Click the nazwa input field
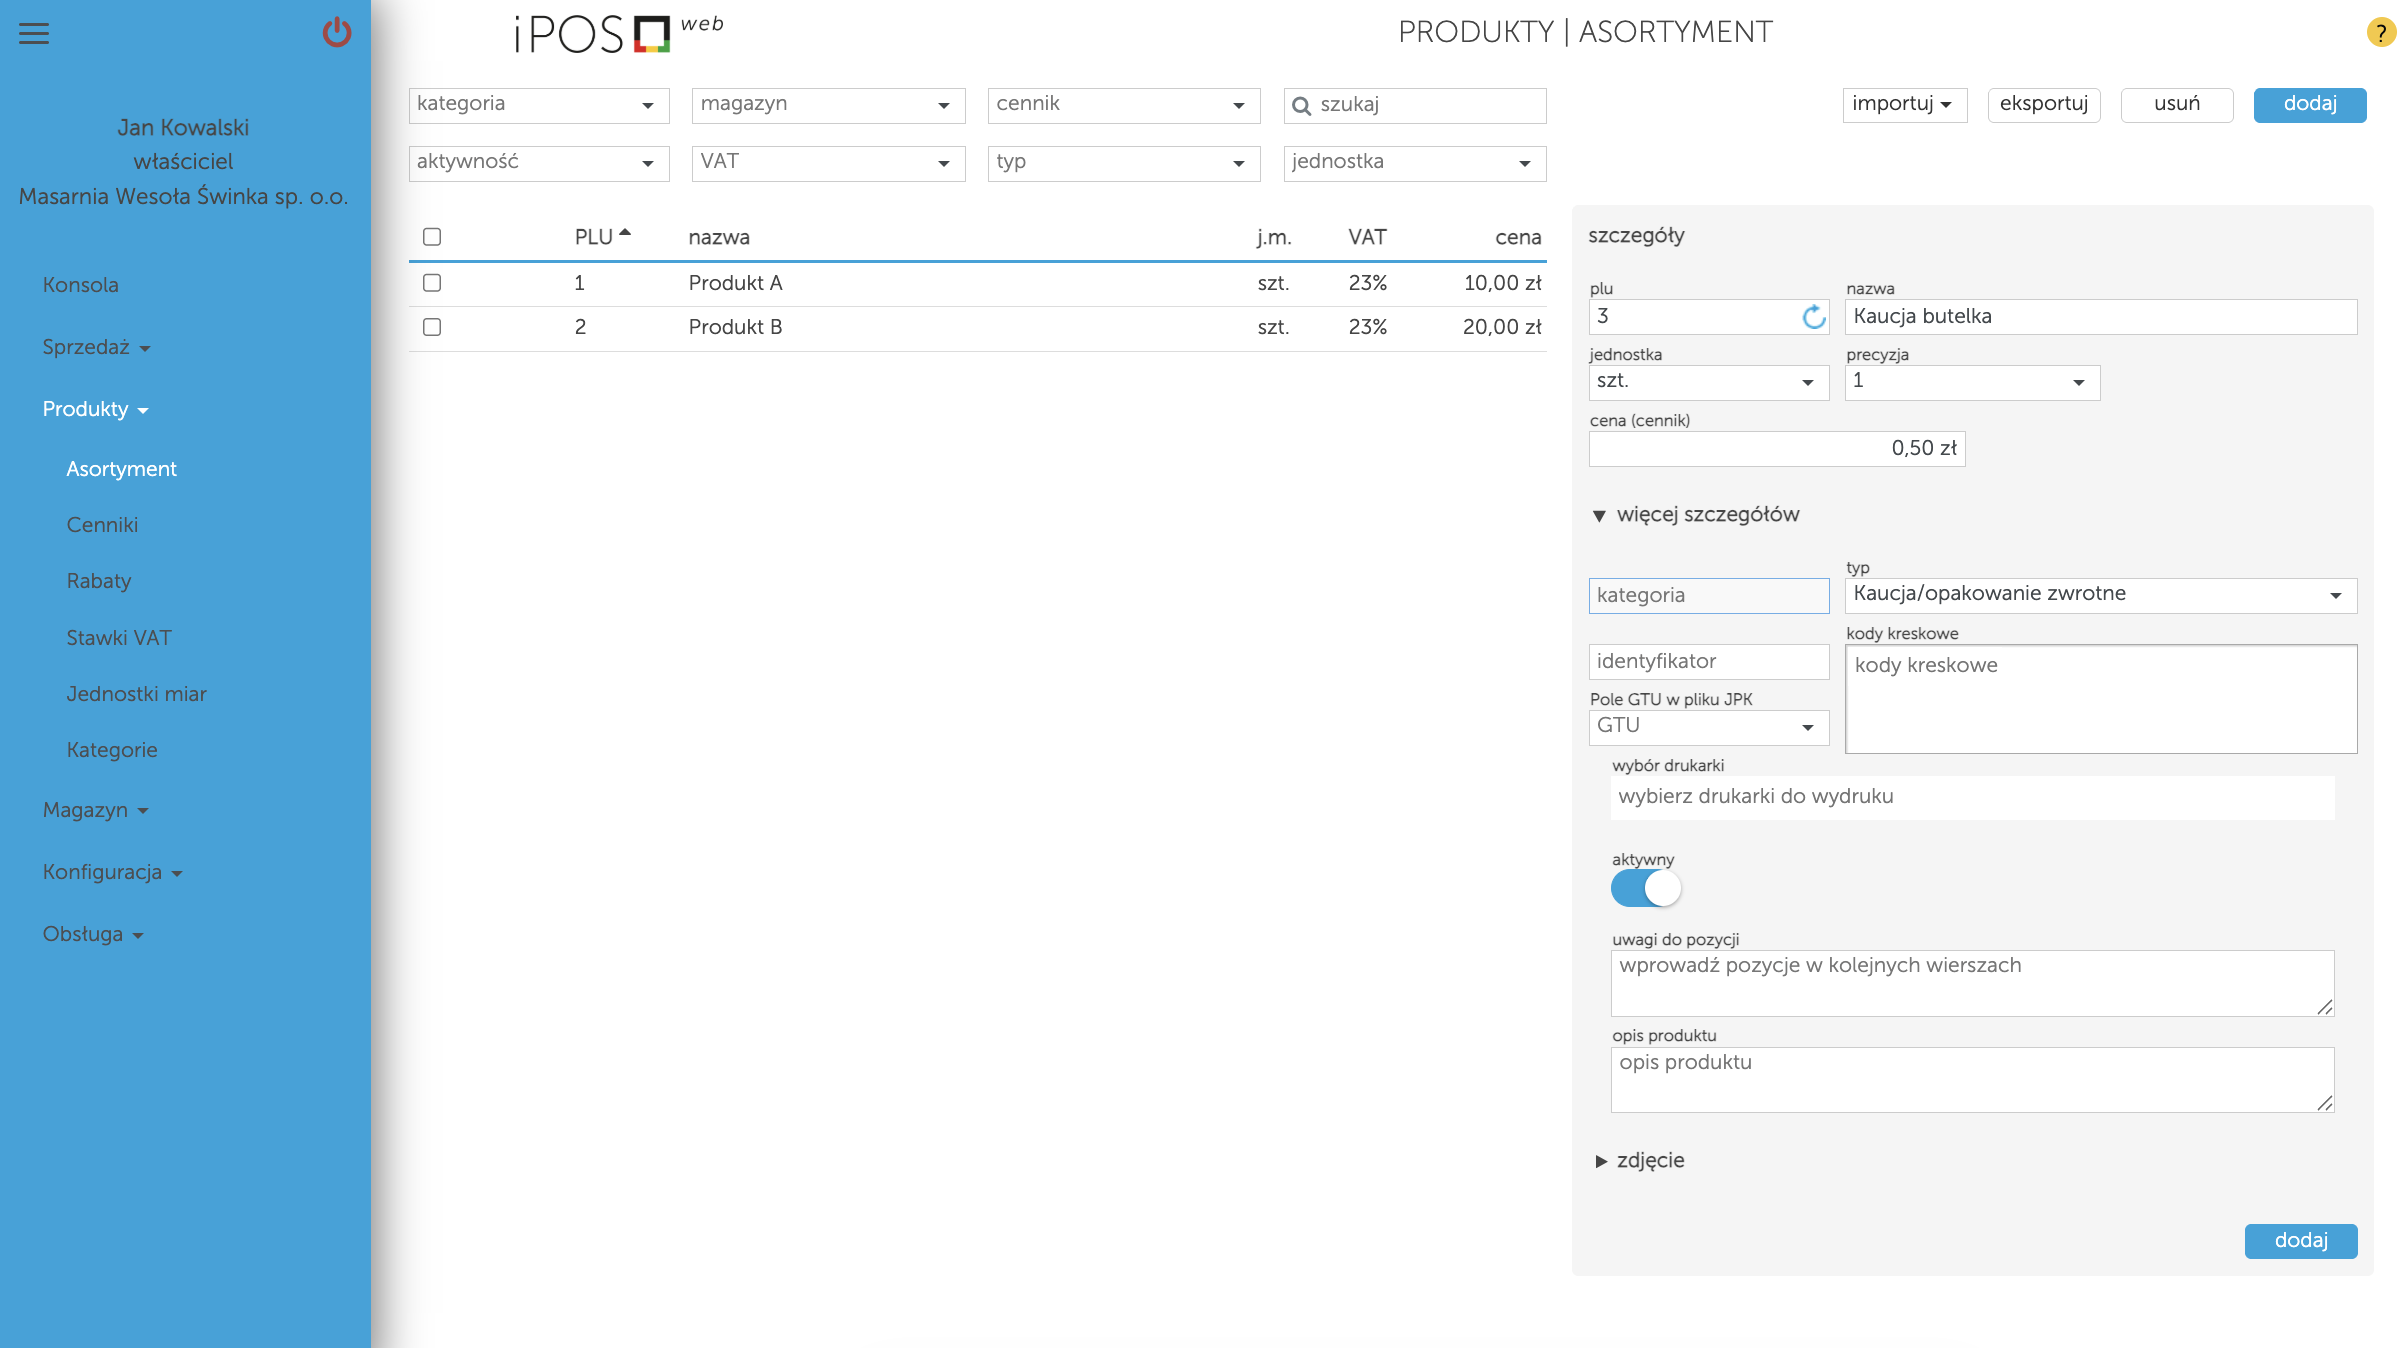 click(2100, 317)
